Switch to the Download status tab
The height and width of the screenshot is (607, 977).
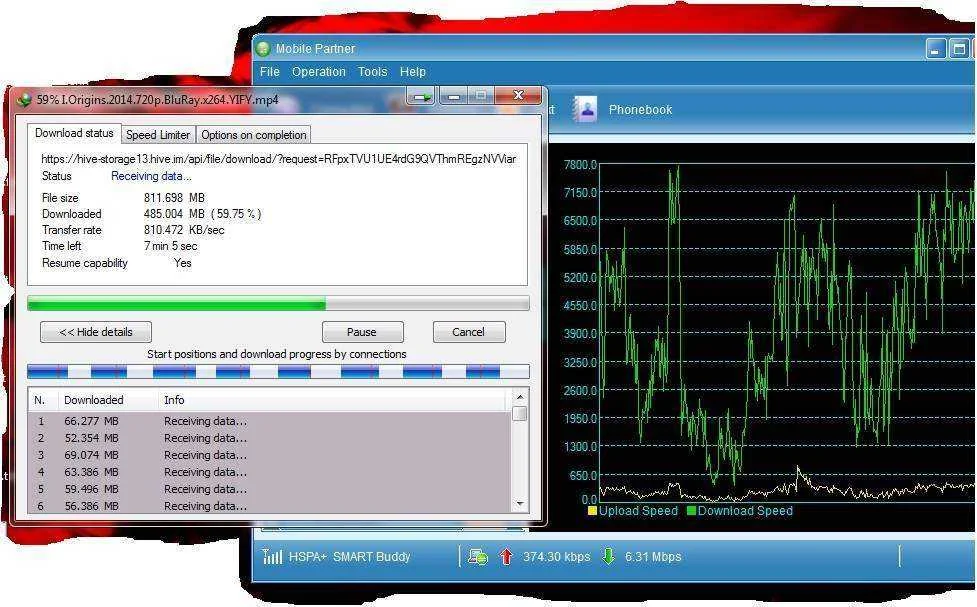click(74, 133)
